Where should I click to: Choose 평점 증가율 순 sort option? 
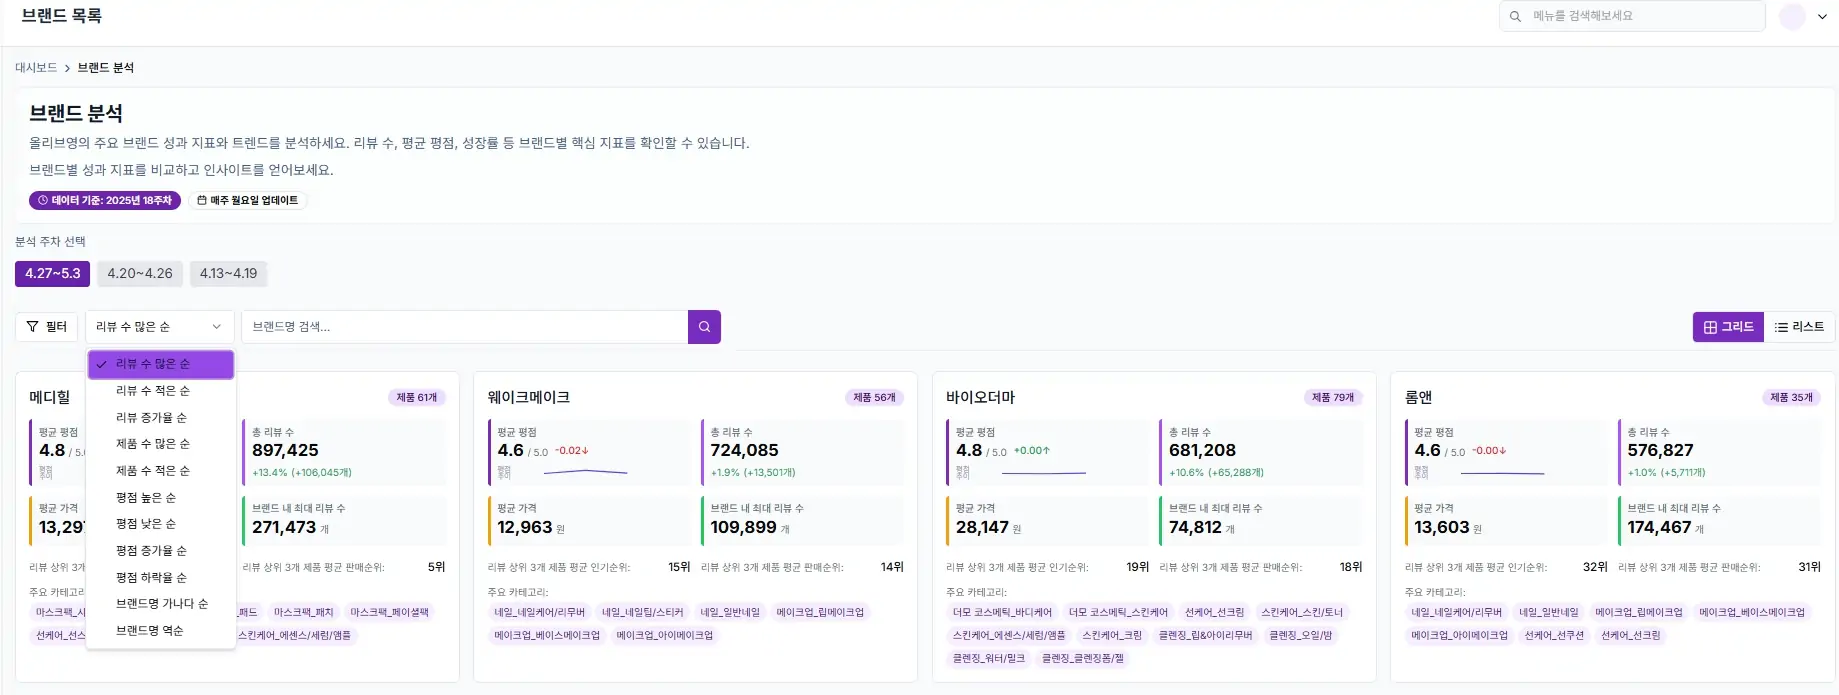(x=161, y=551)
